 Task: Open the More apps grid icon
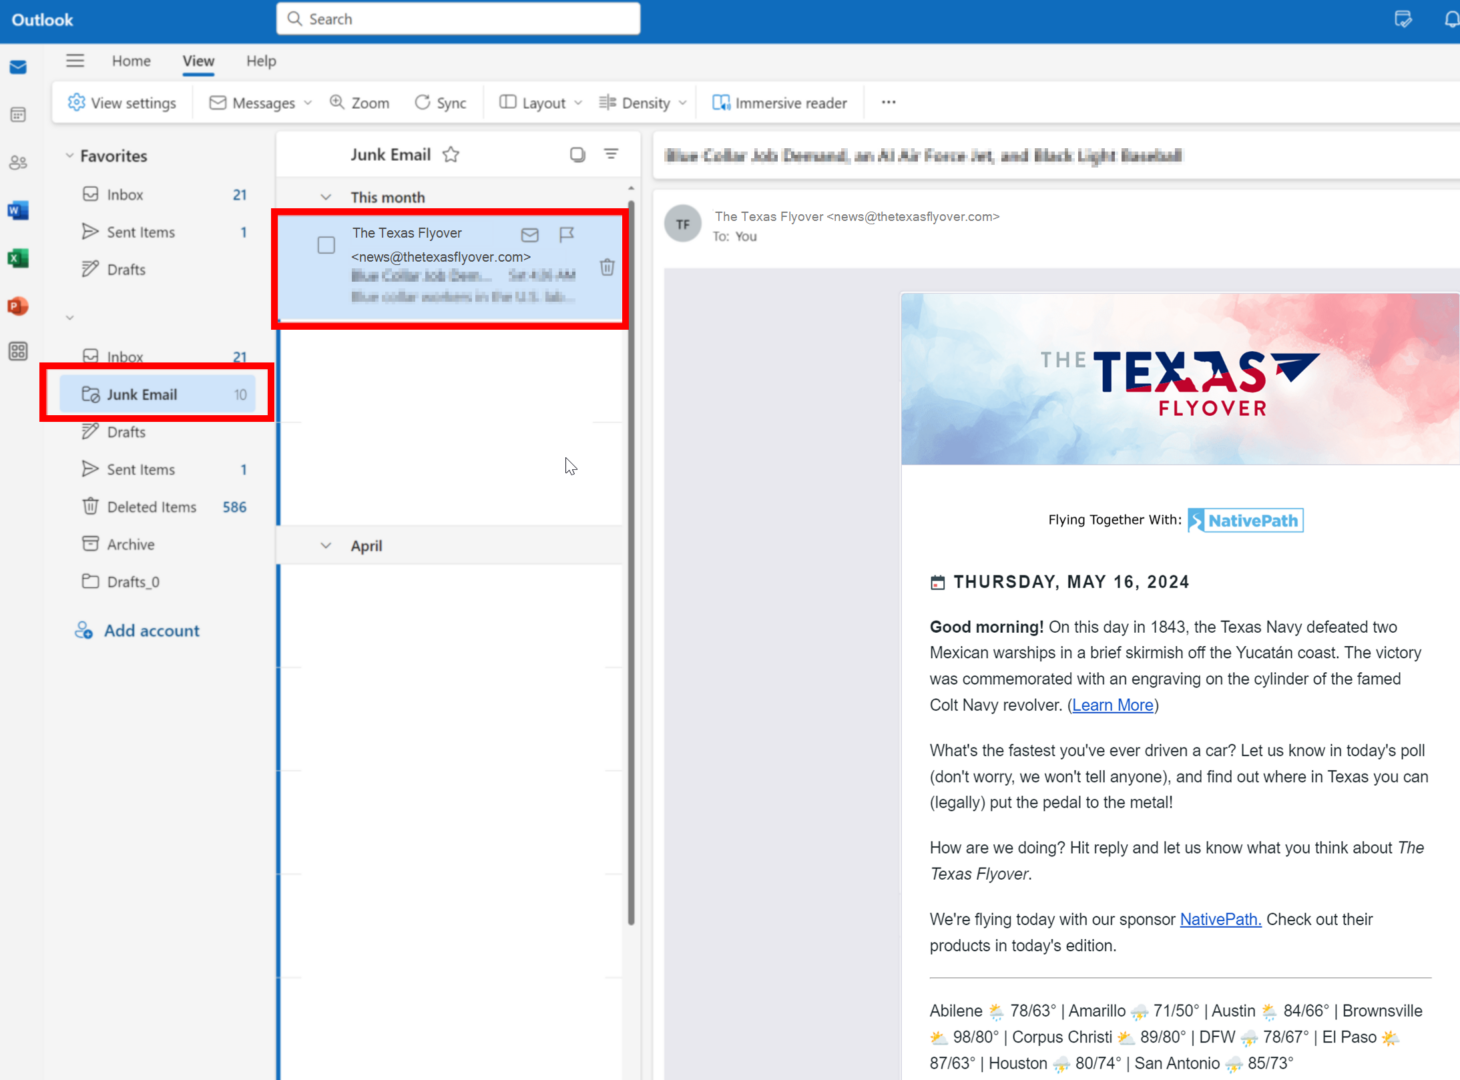(18, 351)
